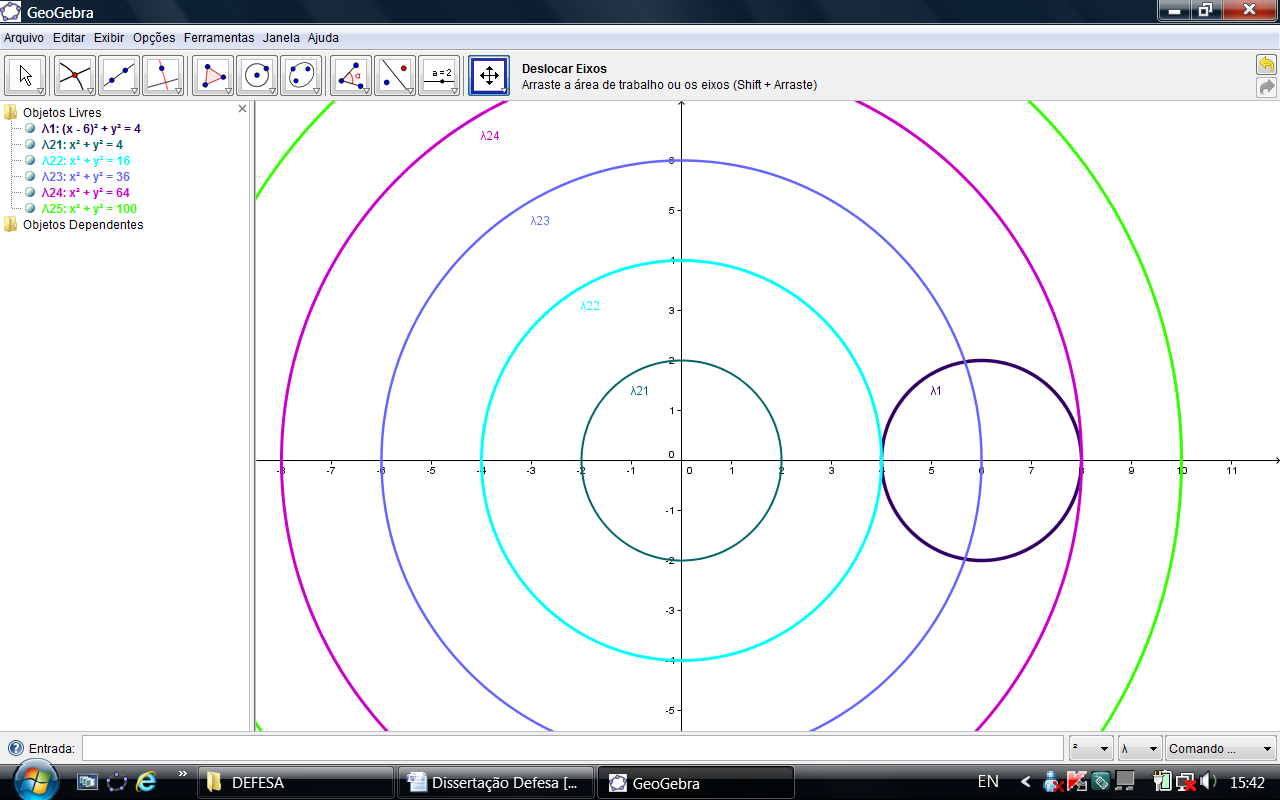
Task: Toggle visibility of λ1 circle object
Action: coord(31,129)
